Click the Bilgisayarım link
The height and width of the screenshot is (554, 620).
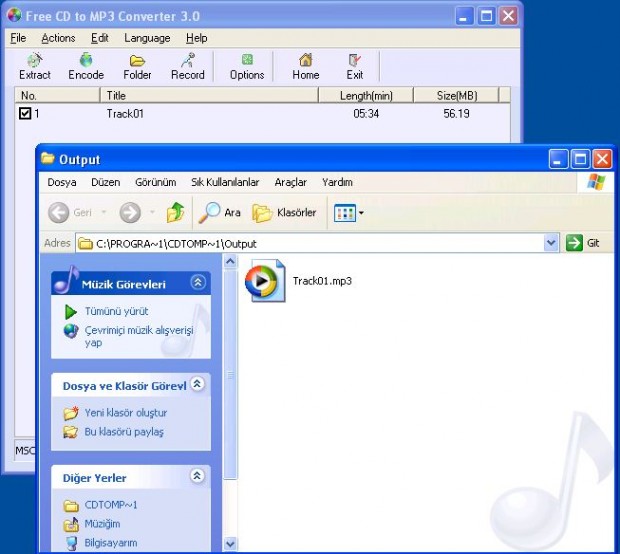point(111,543)
